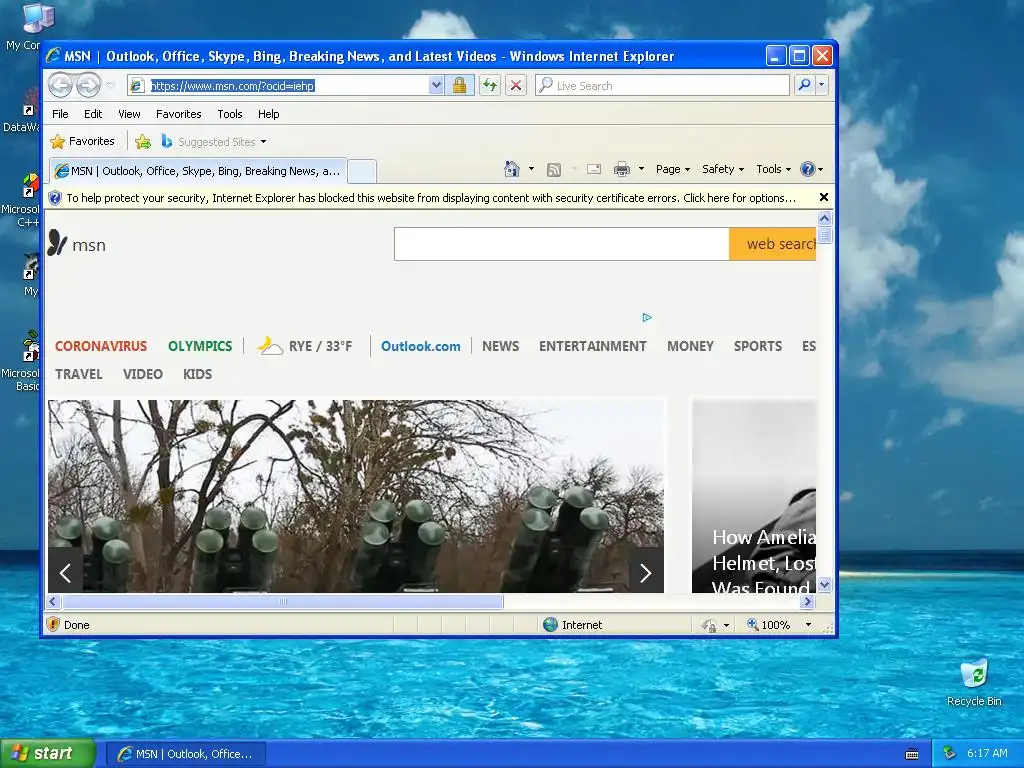Open the Page command bar menu

(673, 169)
